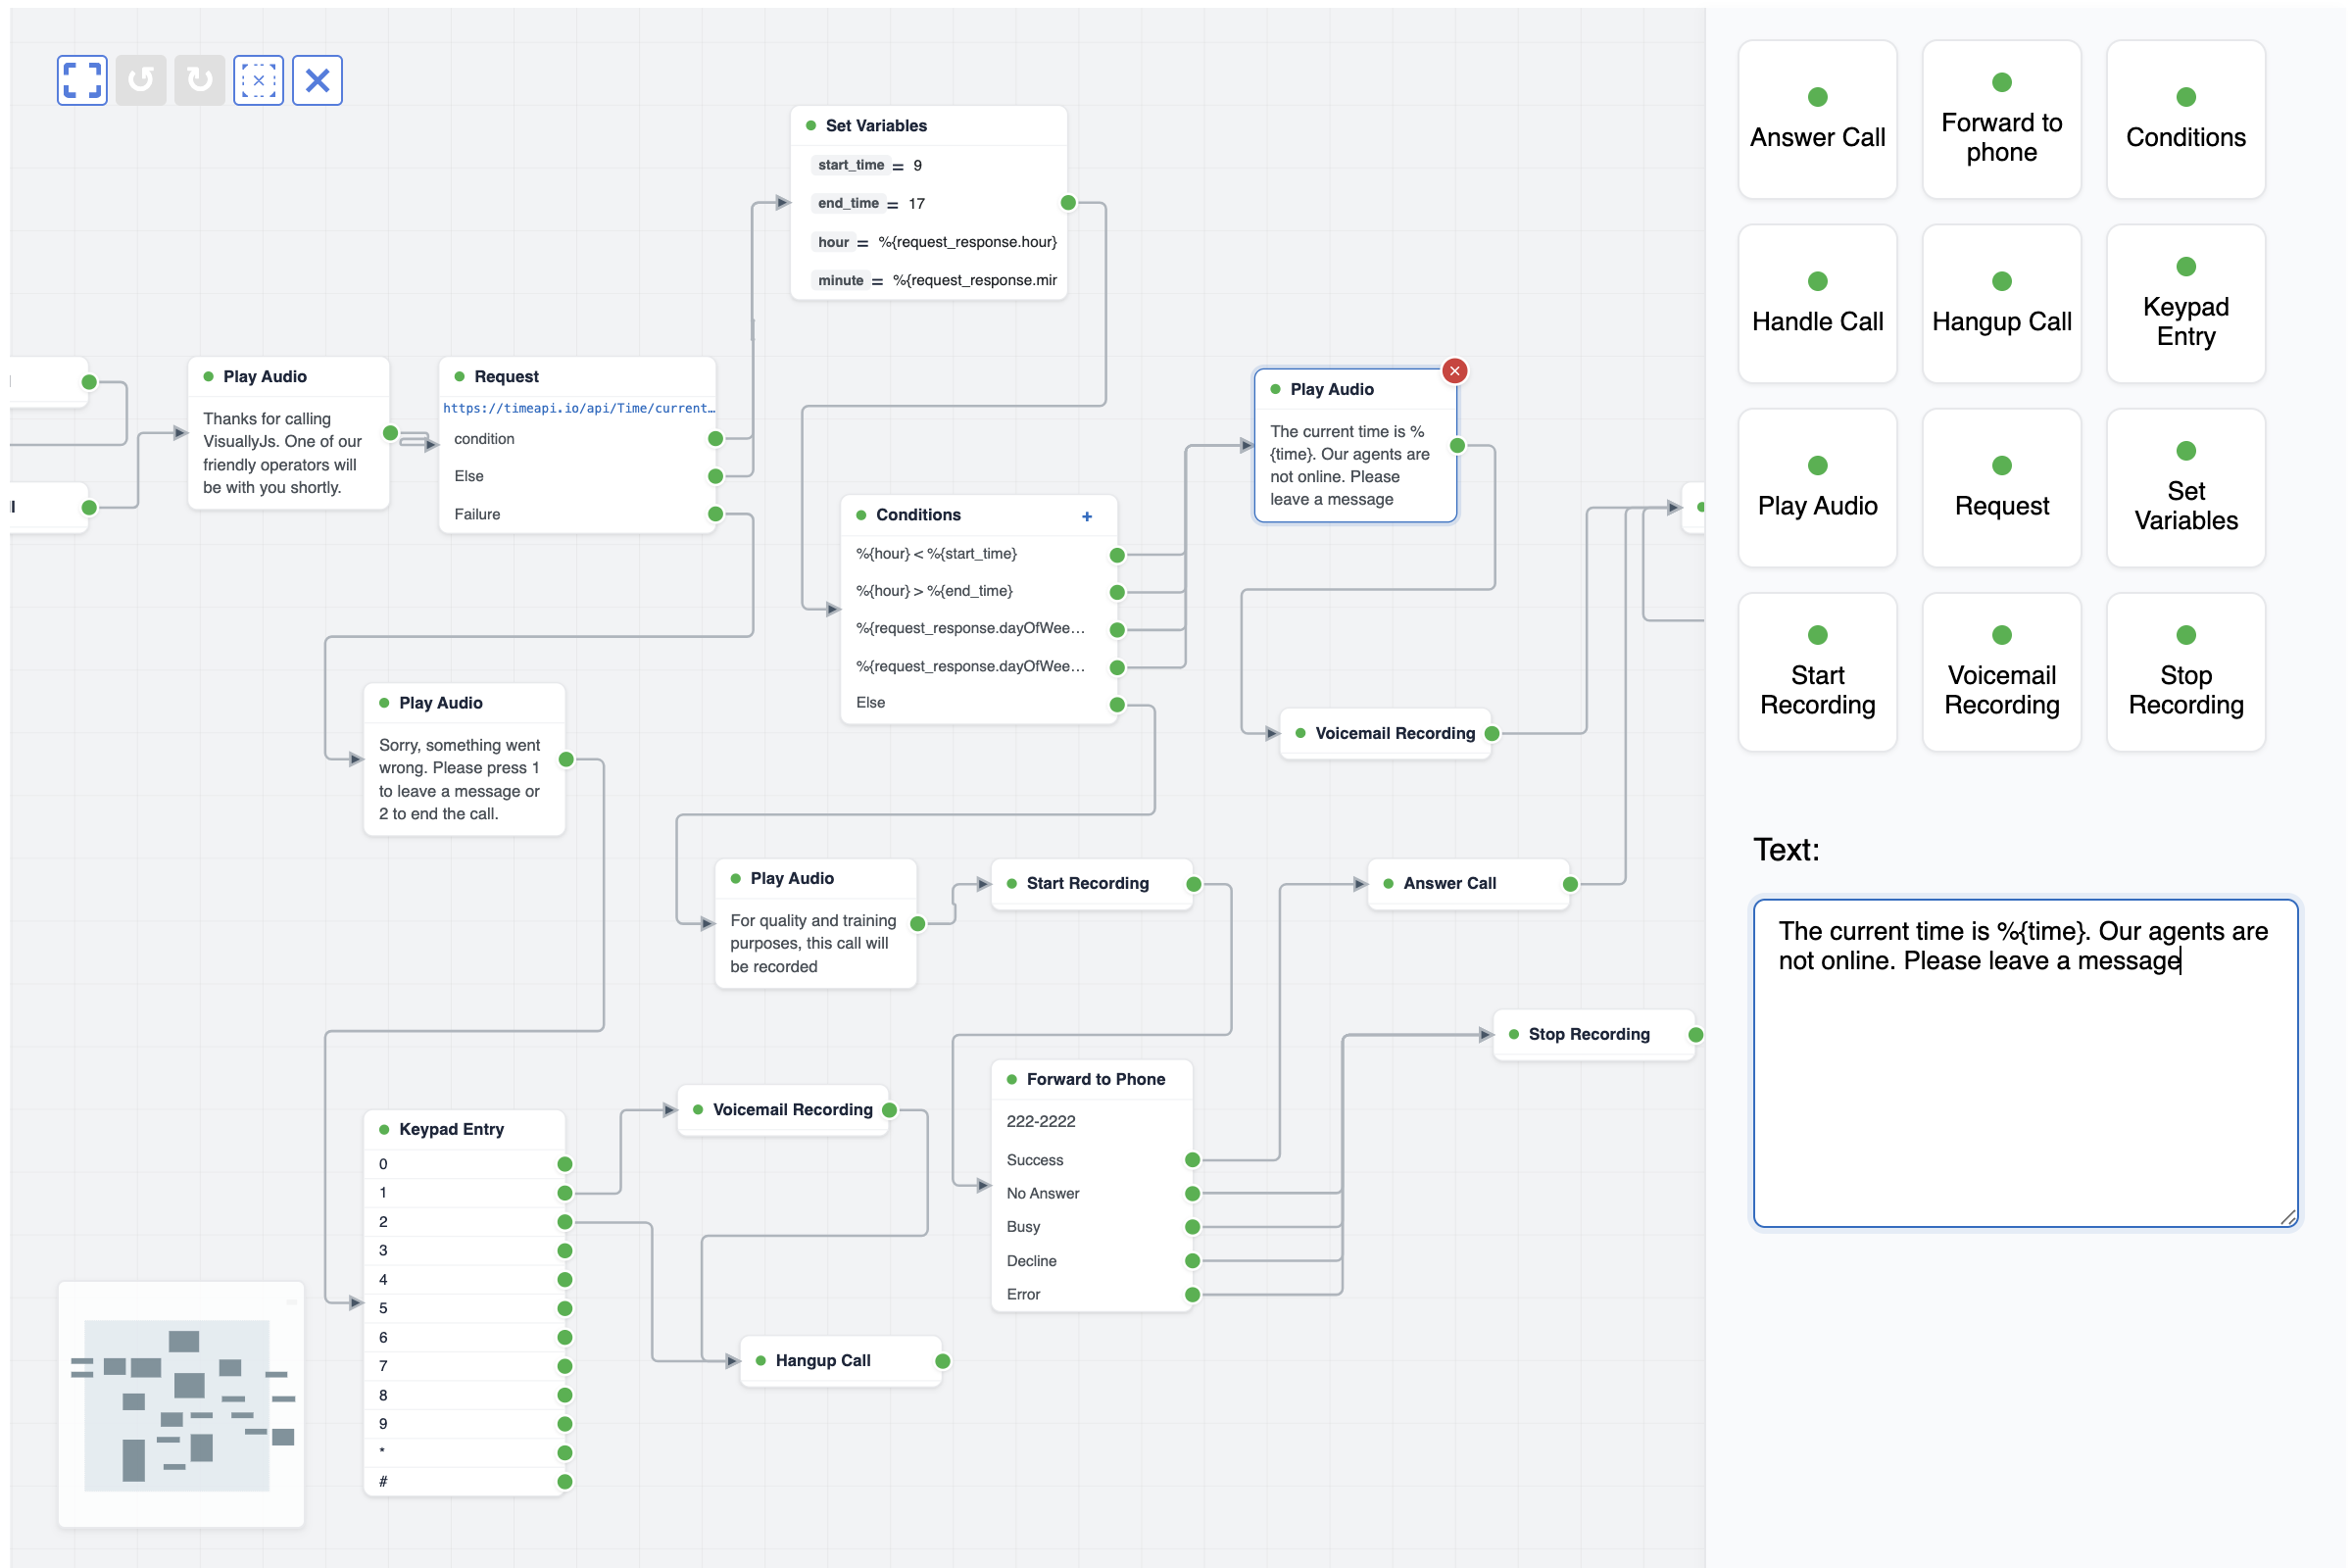Click the Forward to Phone Success port

pos(1194,1162)
